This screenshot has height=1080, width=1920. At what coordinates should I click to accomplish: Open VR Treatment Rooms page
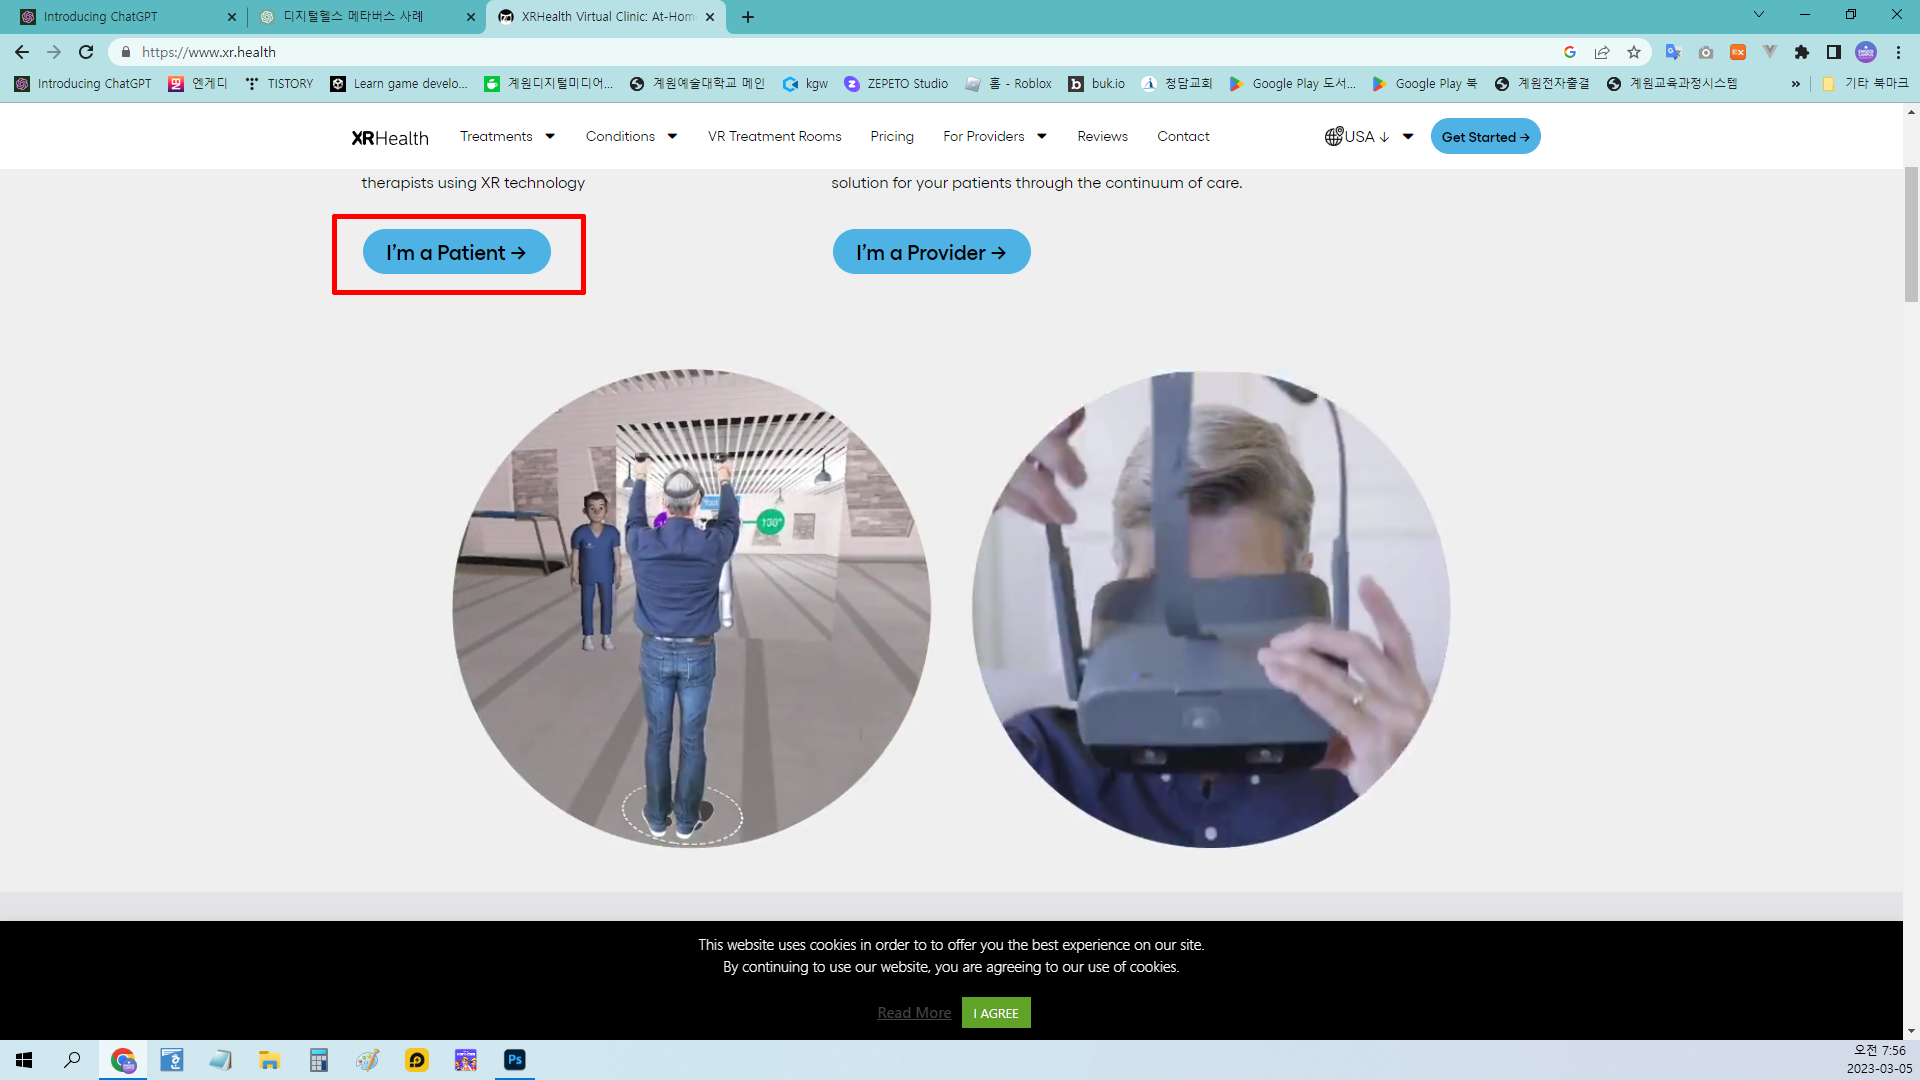click(775, 136)
